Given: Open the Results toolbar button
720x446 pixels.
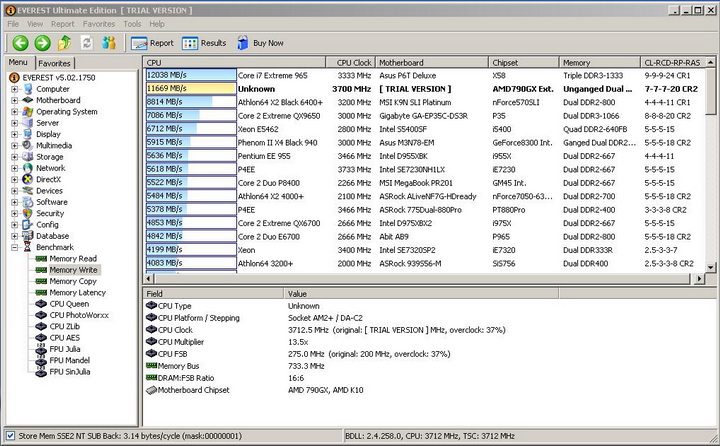Looking at the screenshot, I should coord(204,43).
